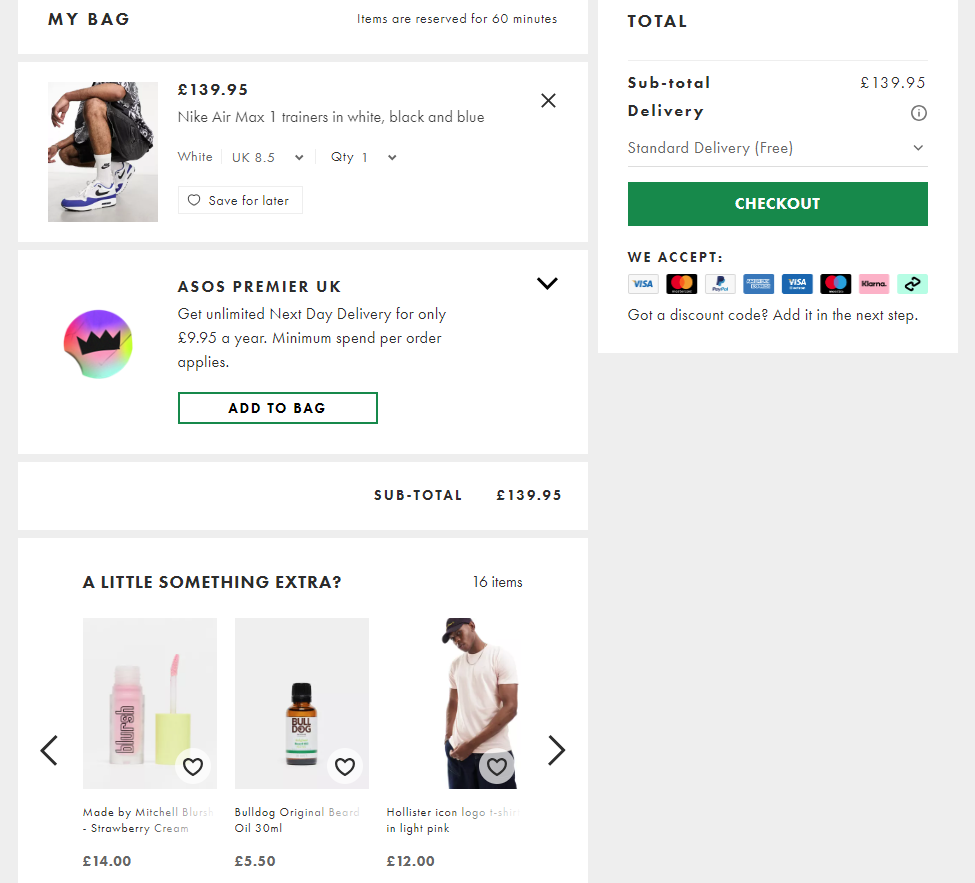The image size is (975, 883).
Task: Click the Klarna payment icon
Action: (873, 284)
